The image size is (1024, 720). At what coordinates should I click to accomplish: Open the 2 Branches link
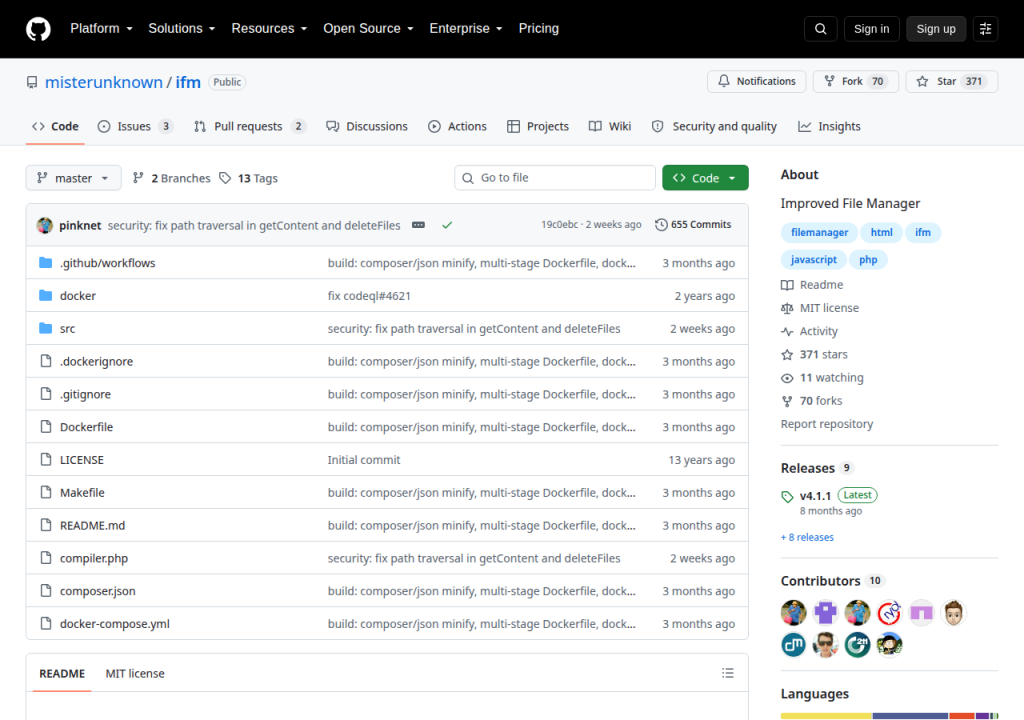point(171,178)
